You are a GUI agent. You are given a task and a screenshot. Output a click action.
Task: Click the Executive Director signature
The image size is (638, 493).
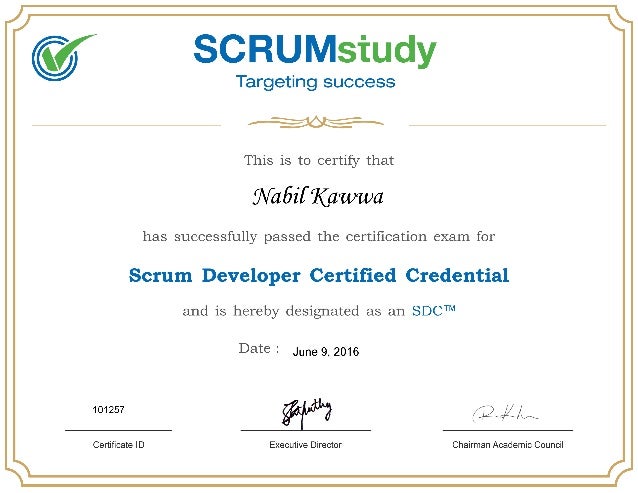pyautogui.click(x=306, y=413)
